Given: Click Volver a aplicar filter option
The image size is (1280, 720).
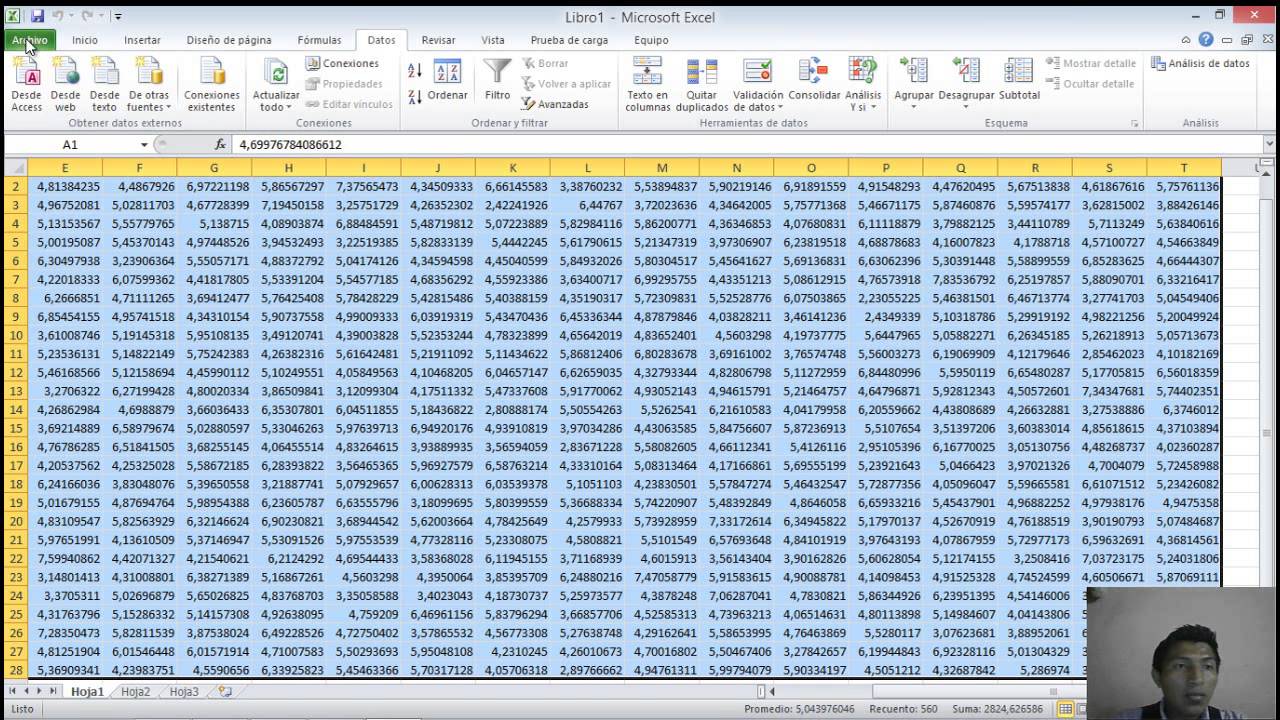Looking at the screenshot, I should (566, 84).
